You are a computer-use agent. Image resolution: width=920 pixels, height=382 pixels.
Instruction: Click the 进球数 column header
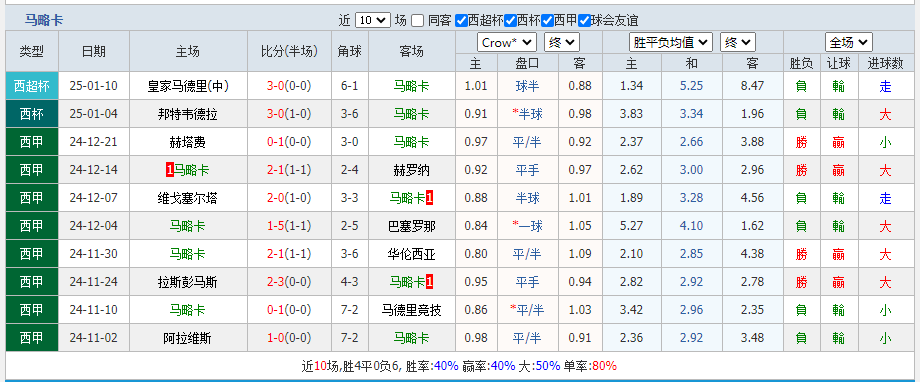coord(885,63)
